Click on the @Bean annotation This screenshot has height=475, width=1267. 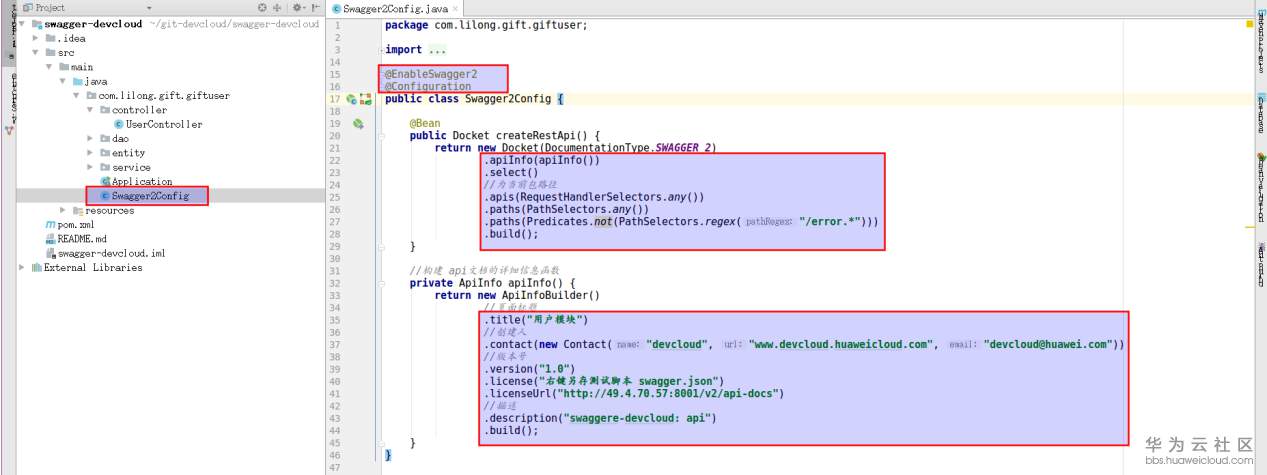(x=425, y=124)
